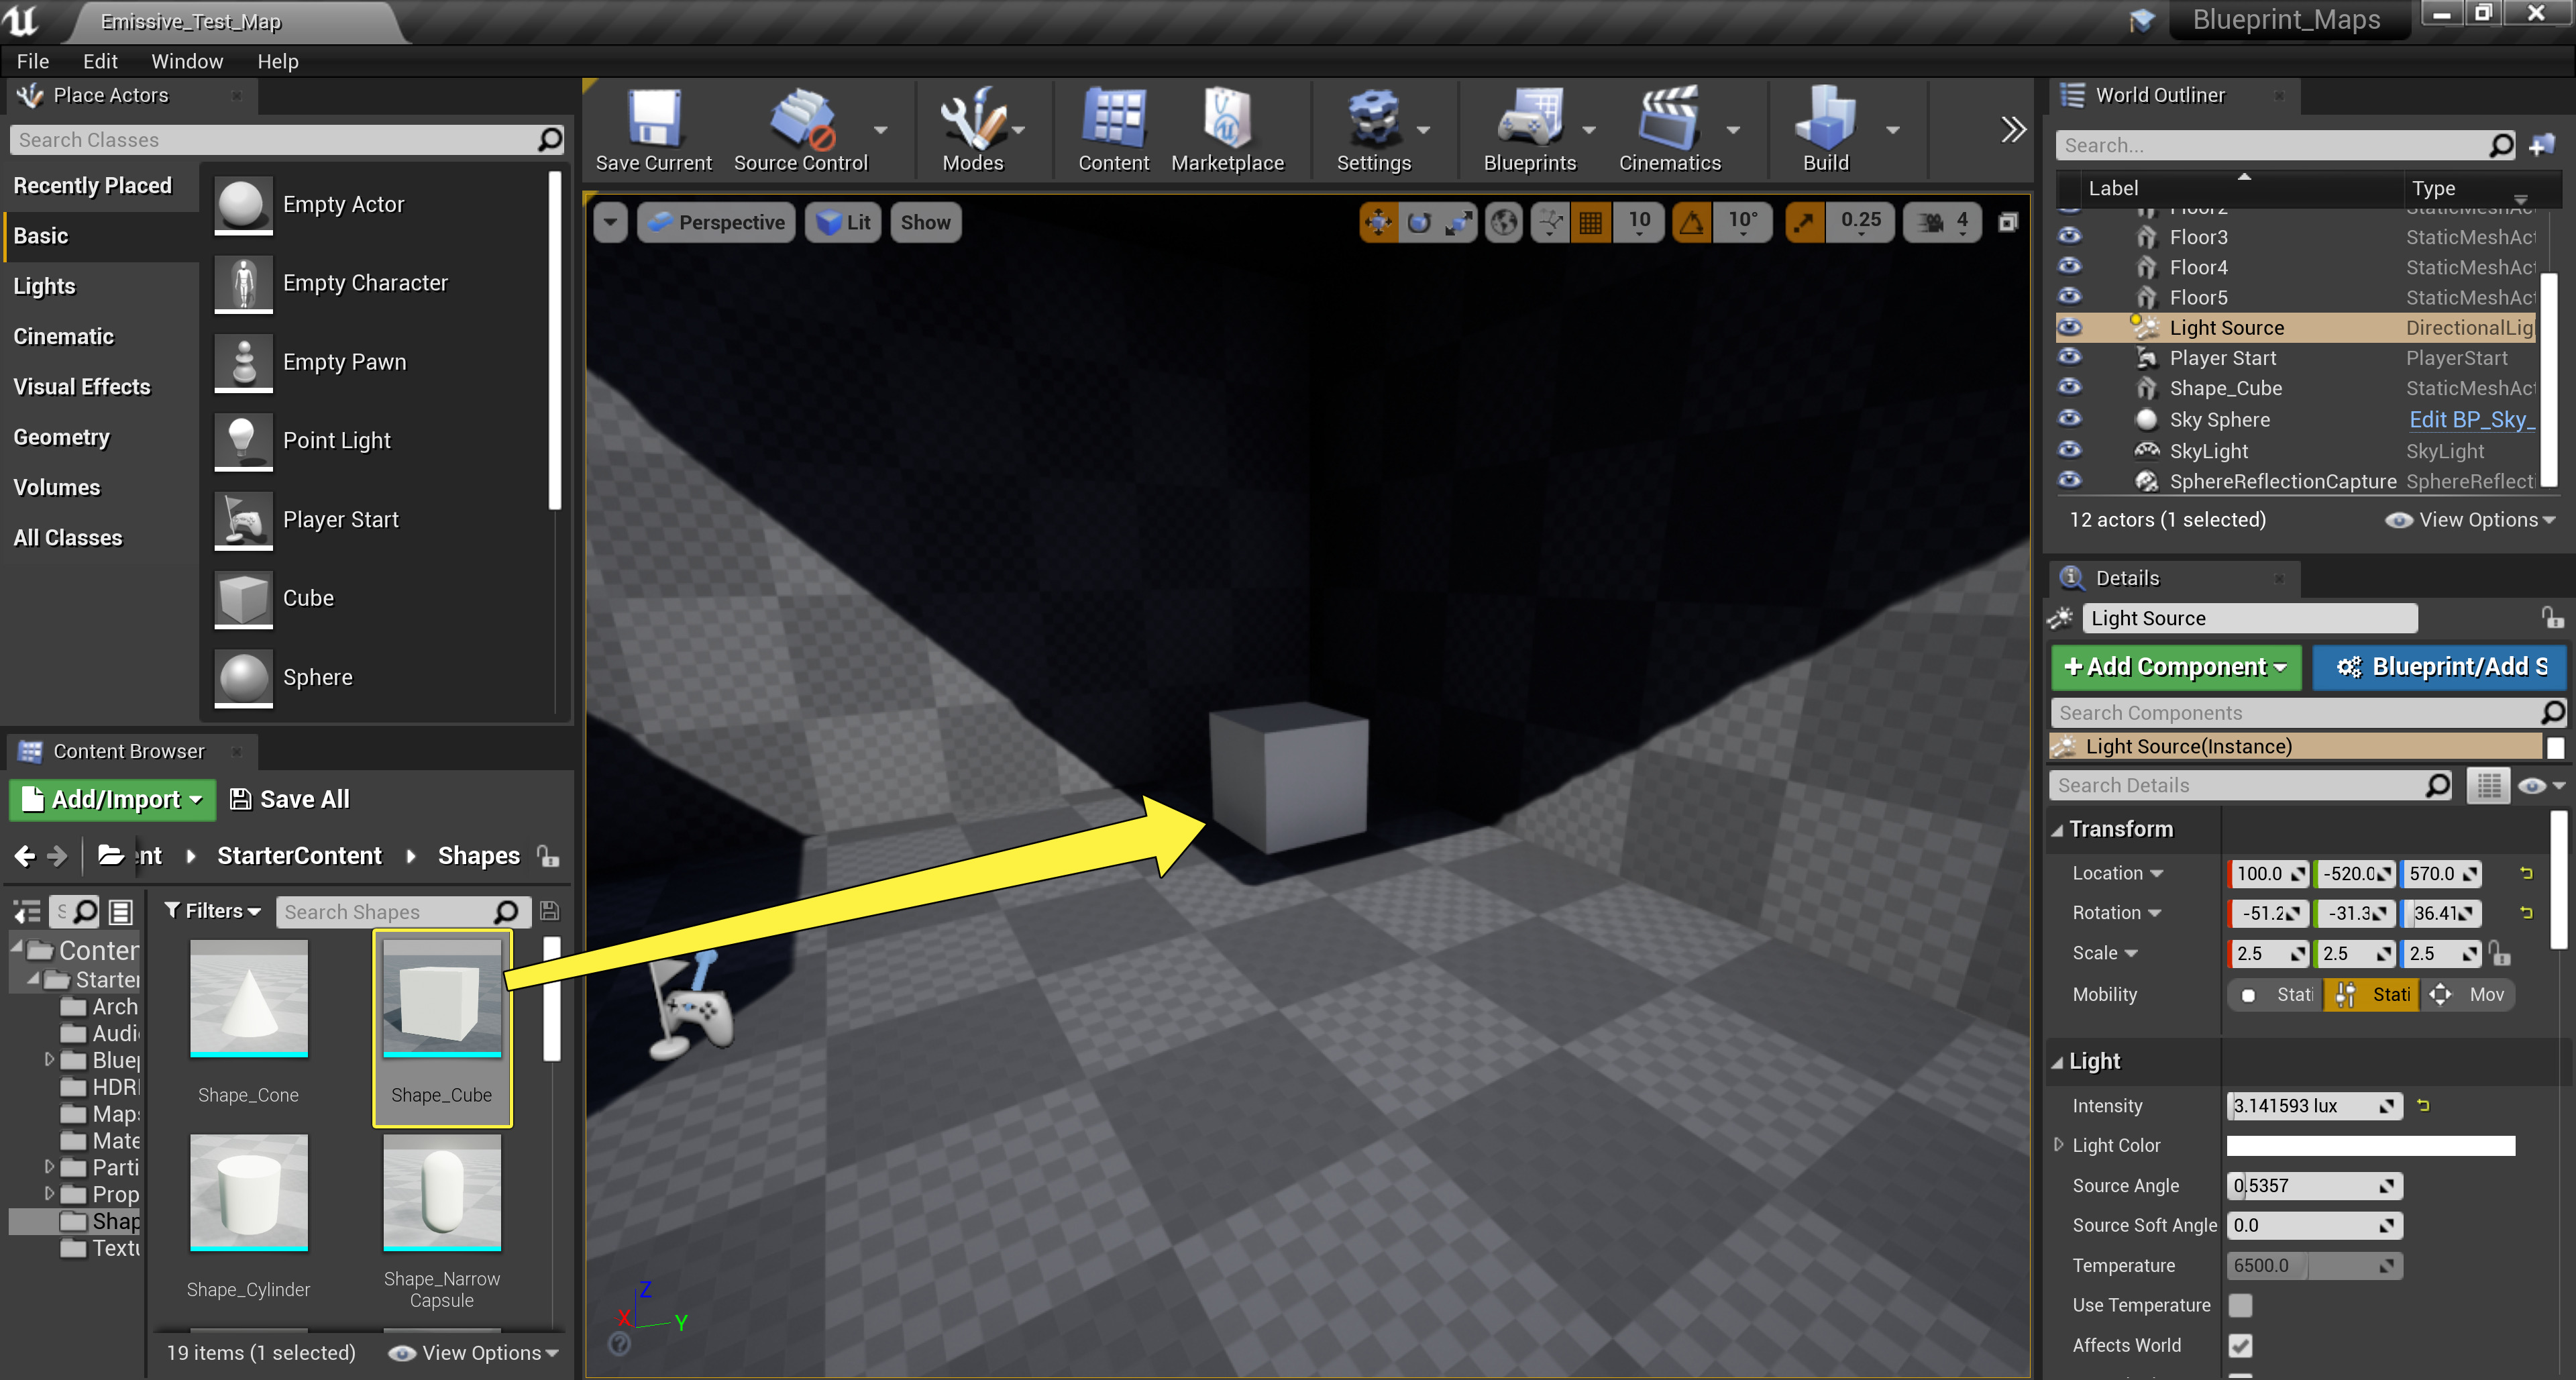Open the Window menu
This screenshot has height=1380, width=2576.
point(186,61)
